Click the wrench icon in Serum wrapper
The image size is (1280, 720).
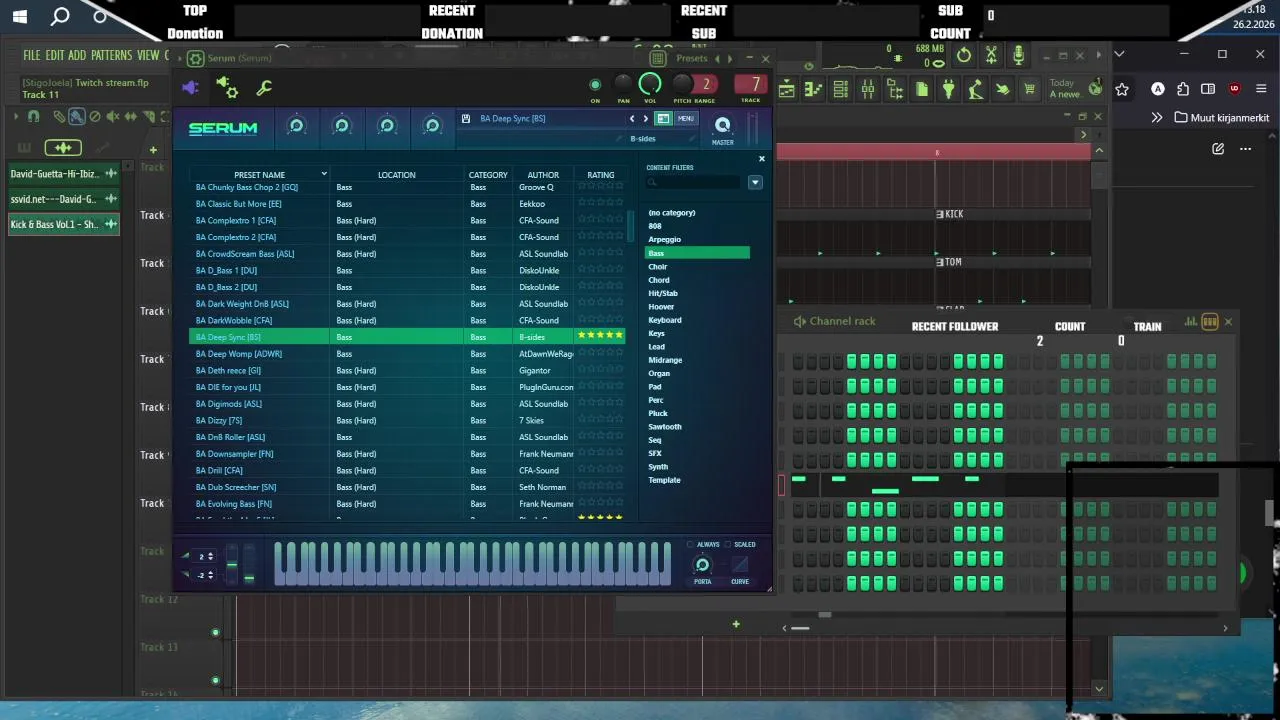click(264, 88)
